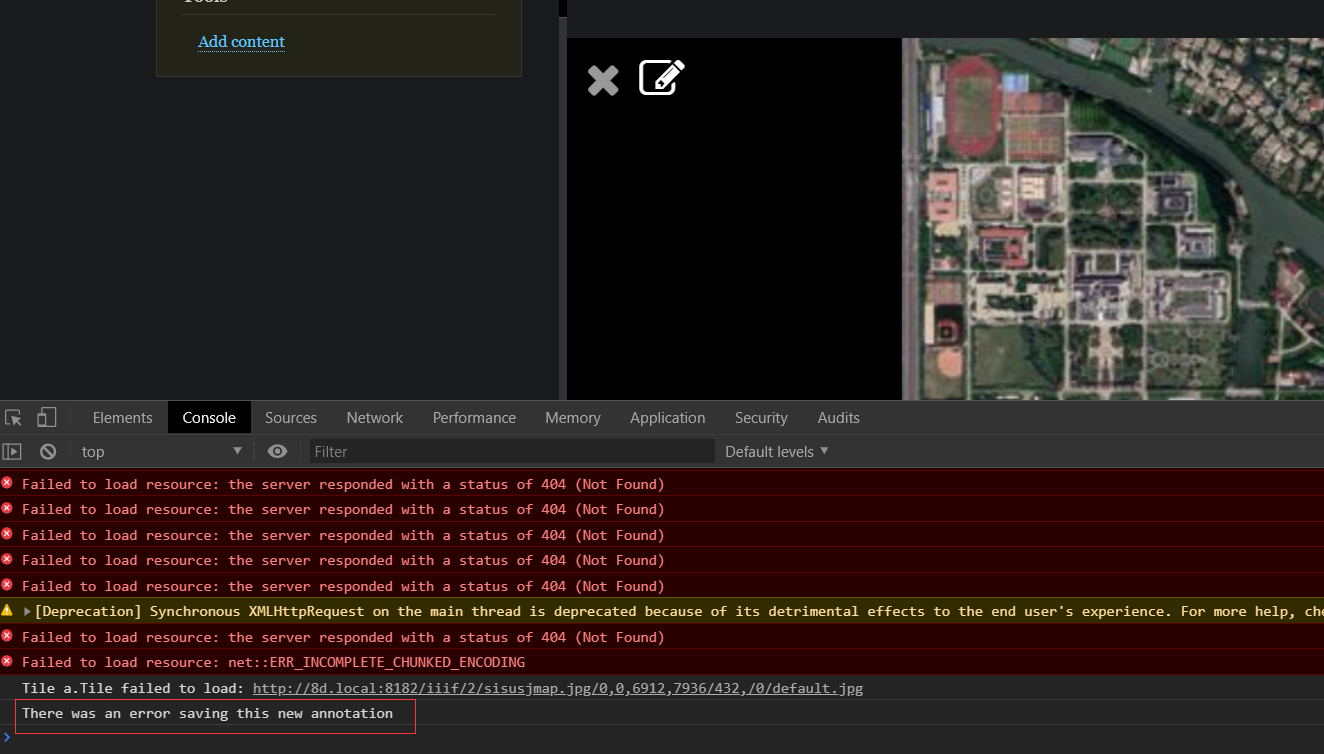1324x754 pixels.
Task: Click on the satellite map image
Action: [1112, 220]
